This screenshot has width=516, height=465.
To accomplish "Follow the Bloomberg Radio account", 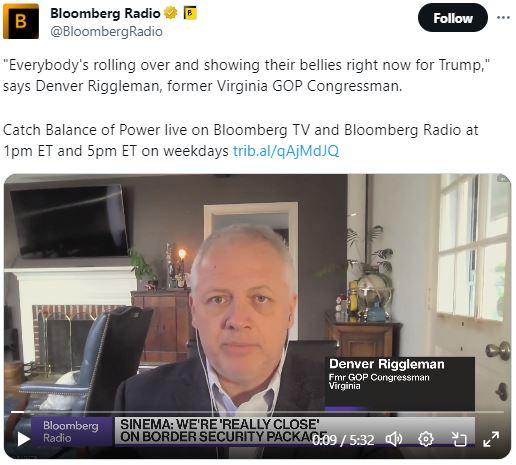I will [x=453, y=18].
